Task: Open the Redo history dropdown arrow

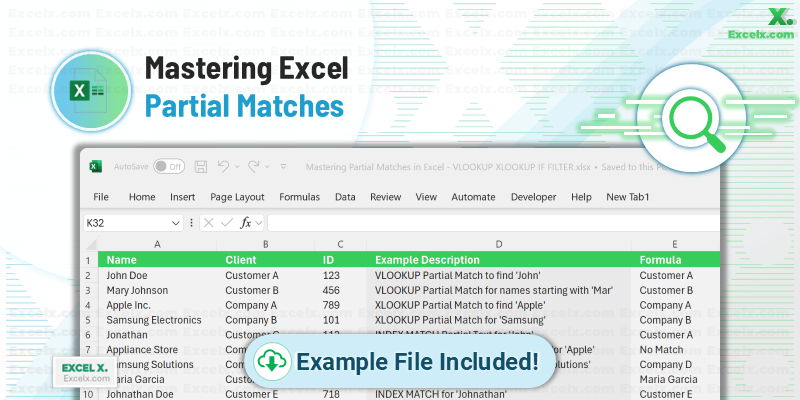Action: coord(267,167)
